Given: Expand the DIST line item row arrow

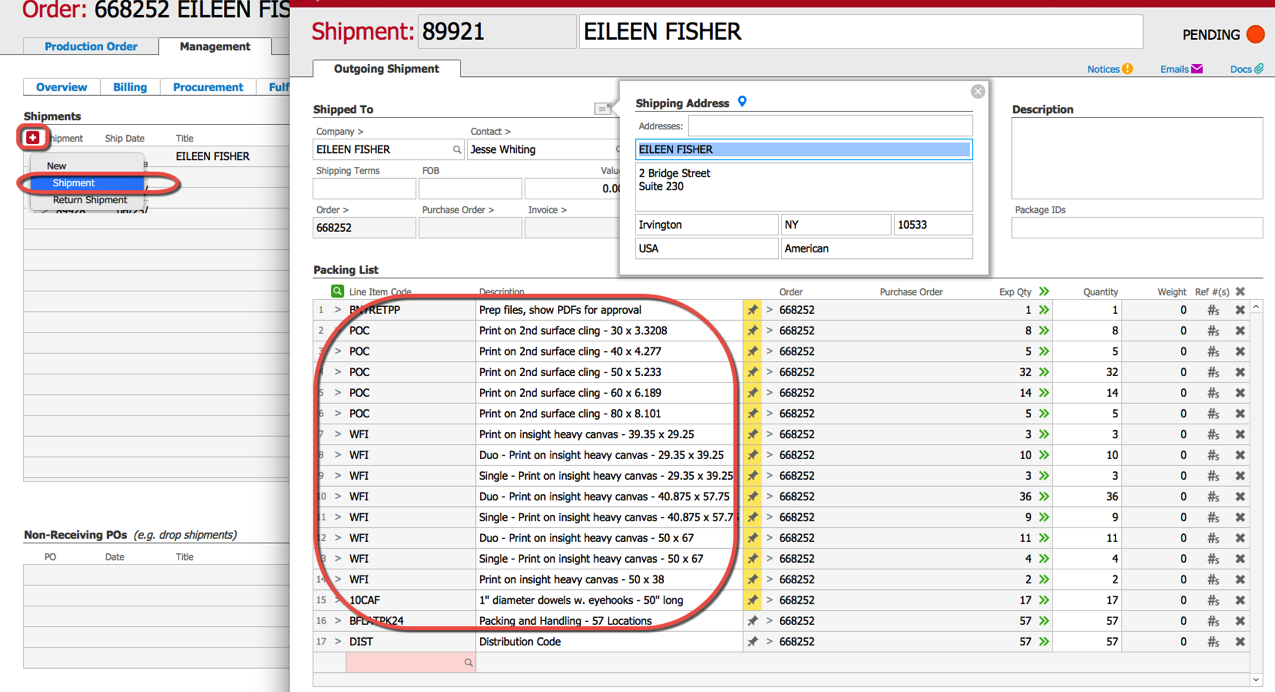Looking at the screenshot, I should pos(338,642).
